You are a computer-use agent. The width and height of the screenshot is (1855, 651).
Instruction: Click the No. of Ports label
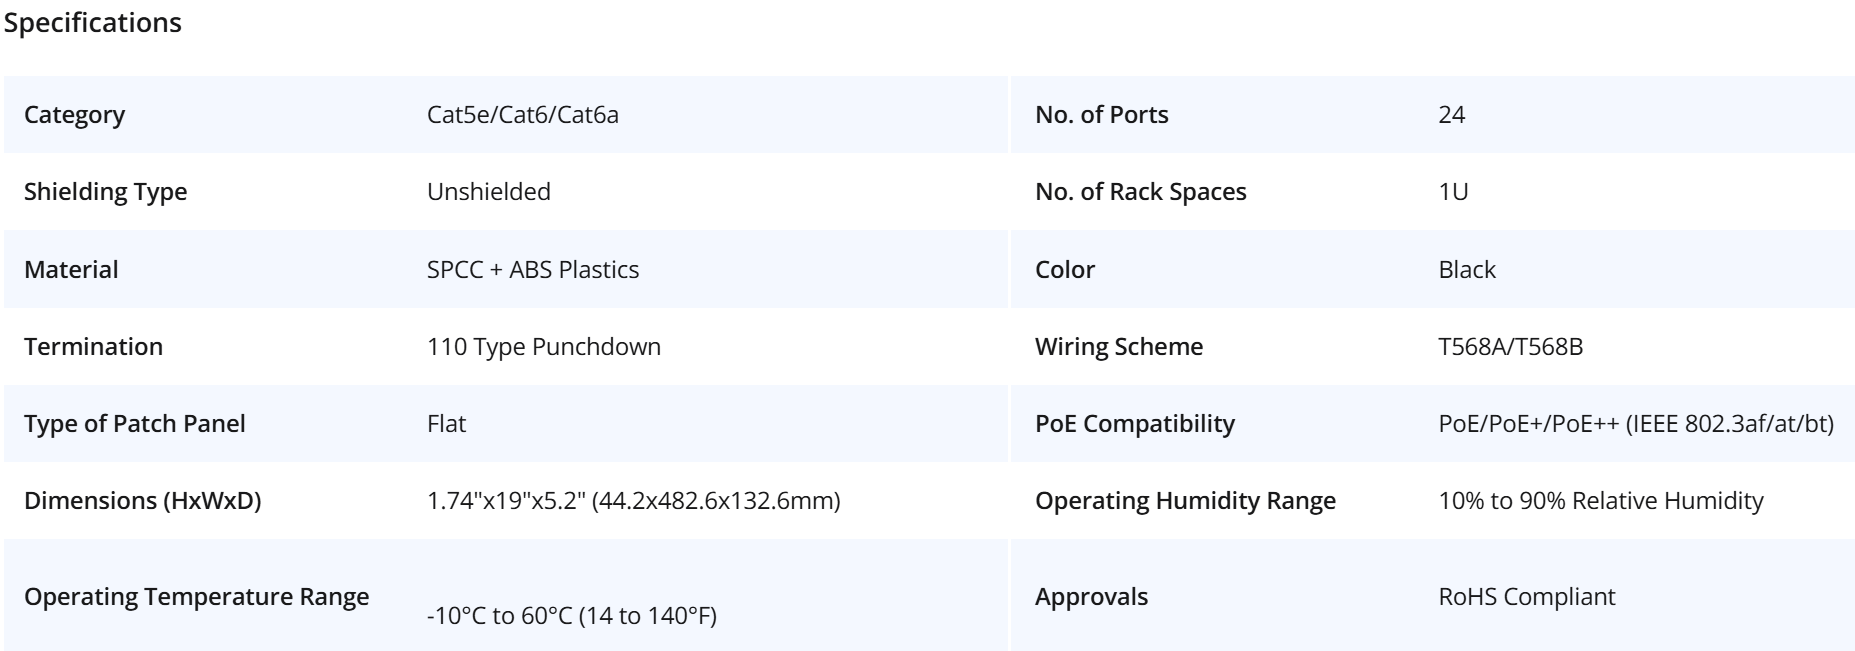[x=1101, y=115]
